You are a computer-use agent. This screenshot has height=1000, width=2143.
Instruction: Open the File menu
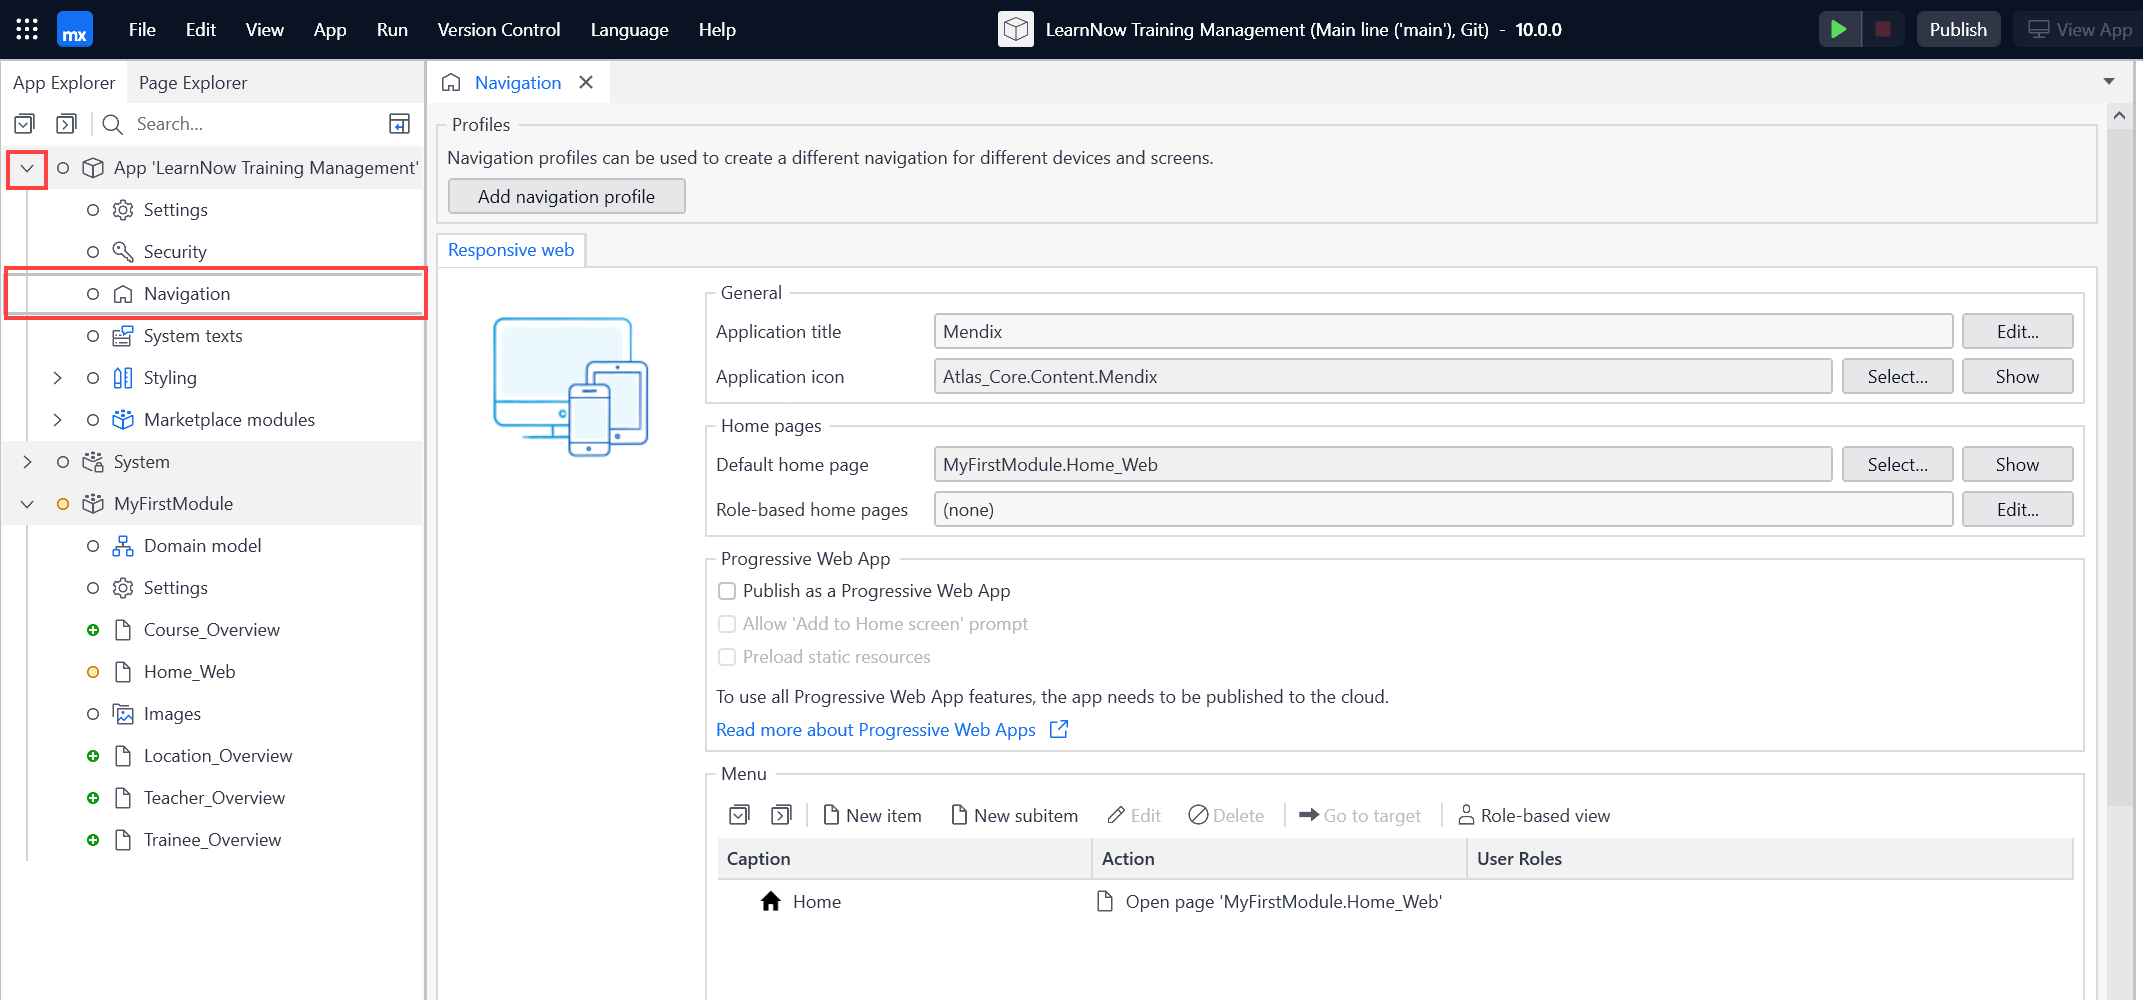142,29
